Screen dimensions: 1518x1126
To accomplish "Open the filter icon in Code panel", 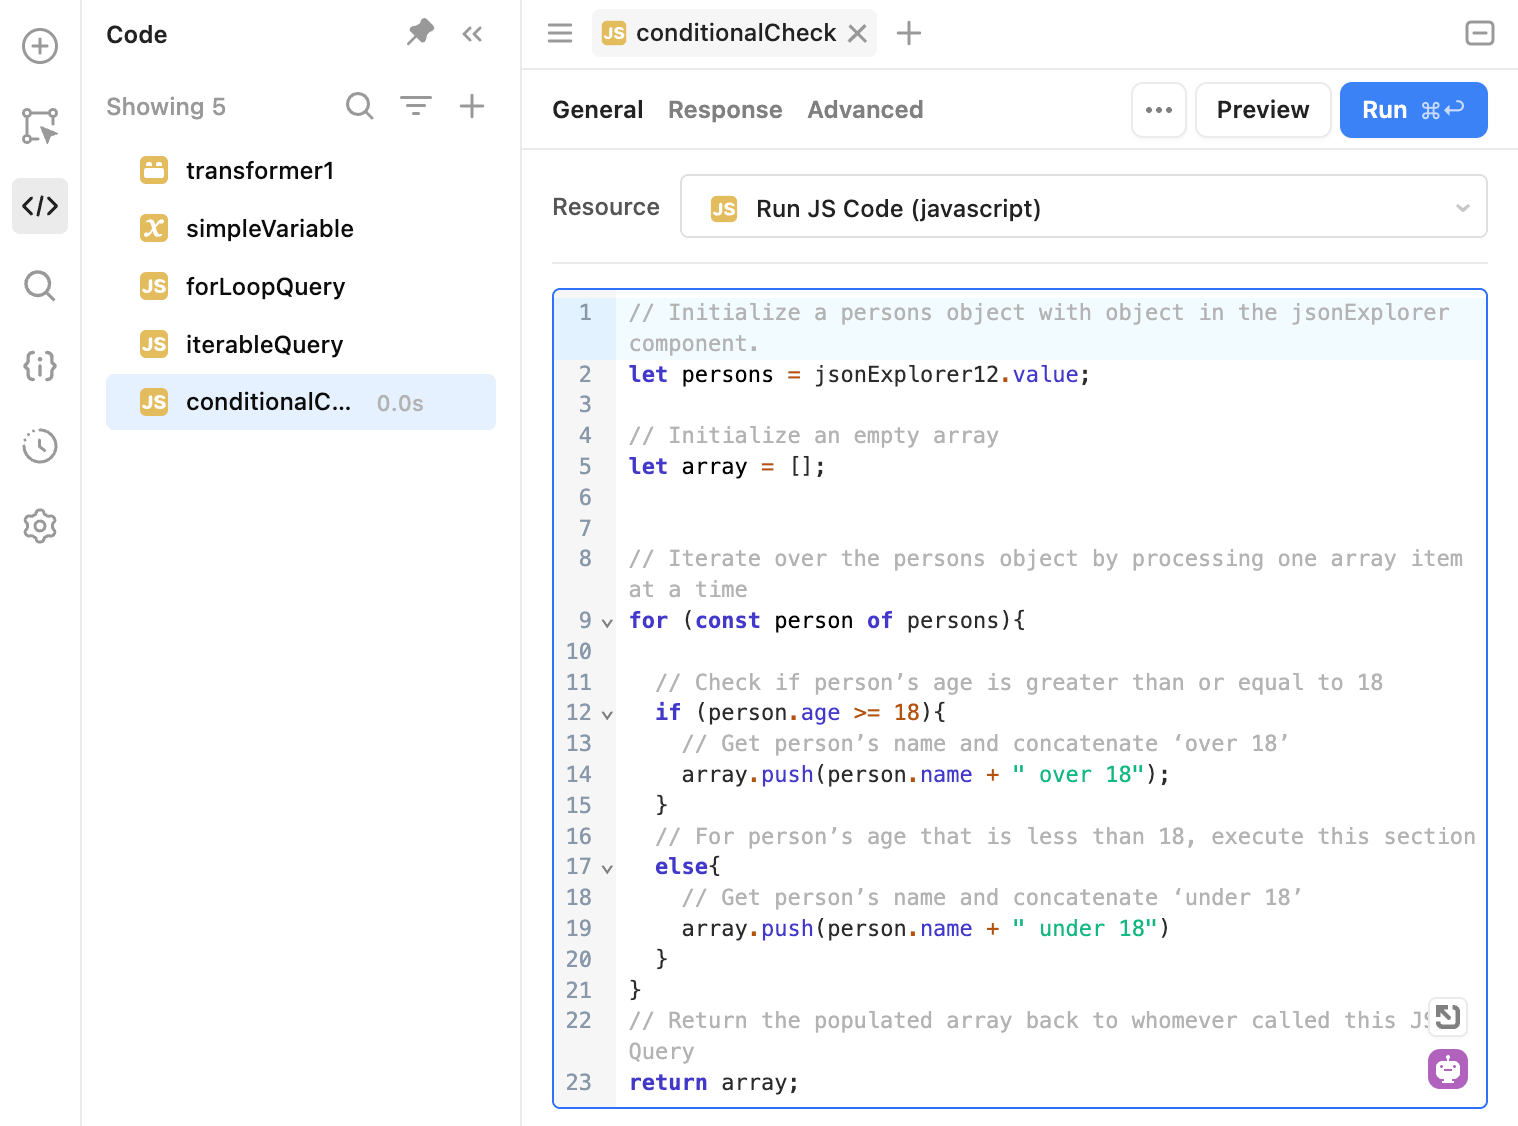I will pyautogui.click(x=416, y=106).
